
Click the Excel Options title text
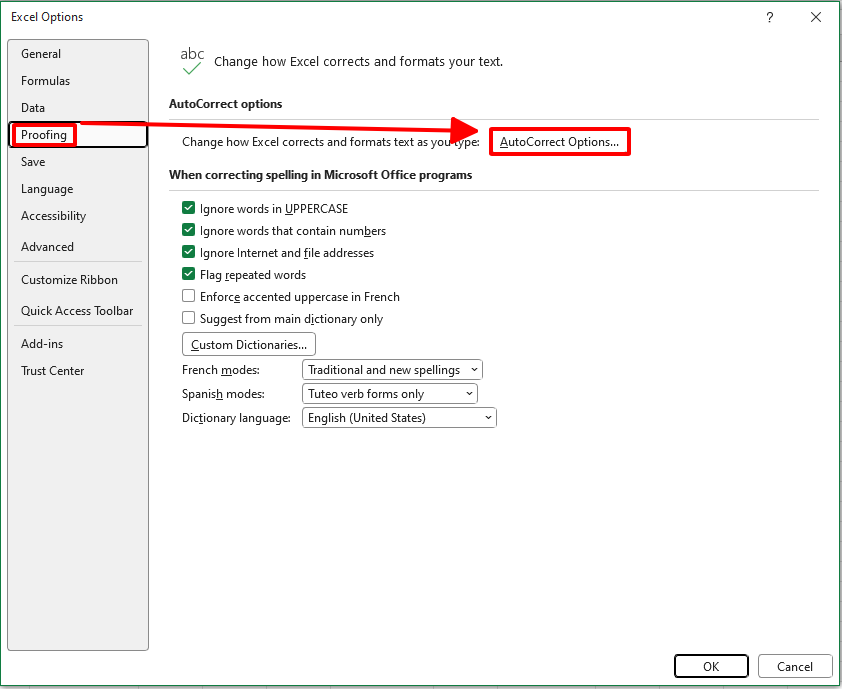tap(47, 17)
